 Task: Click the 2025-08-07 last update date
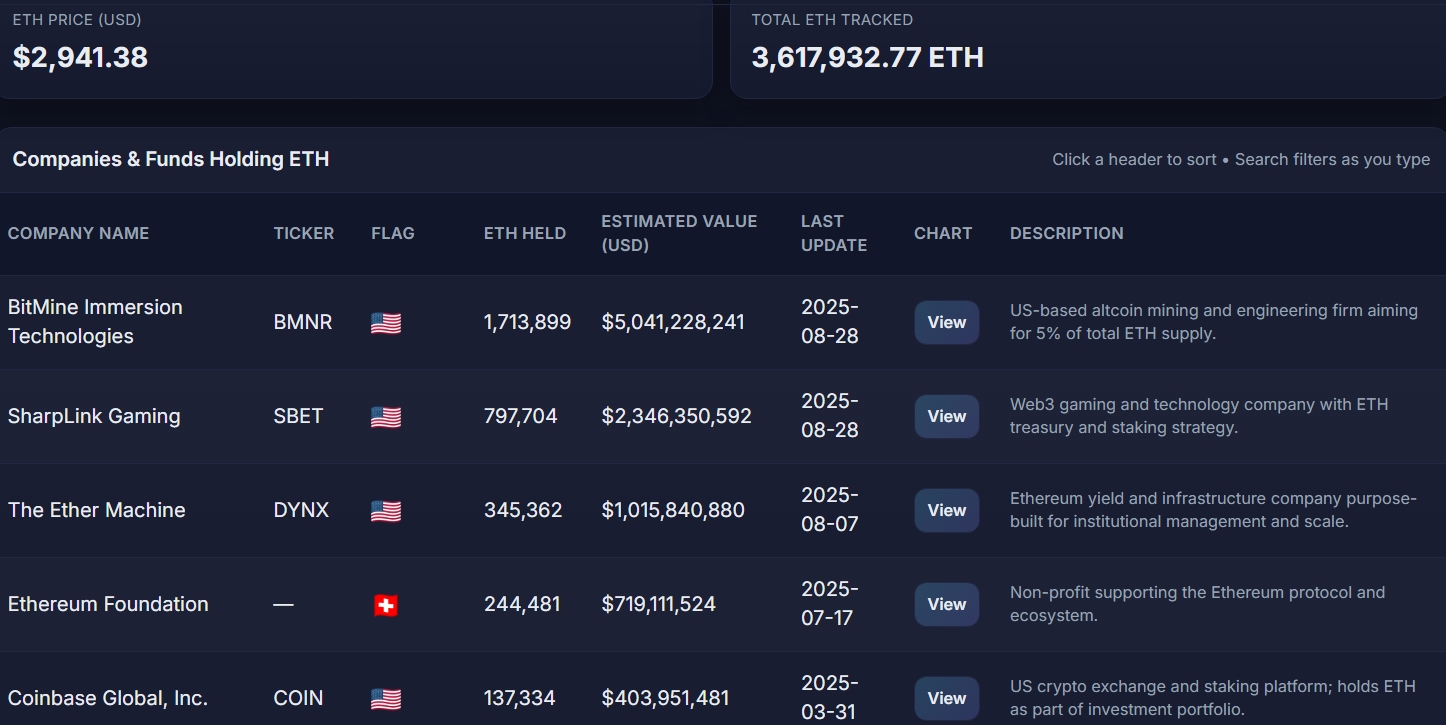[830, 510]
